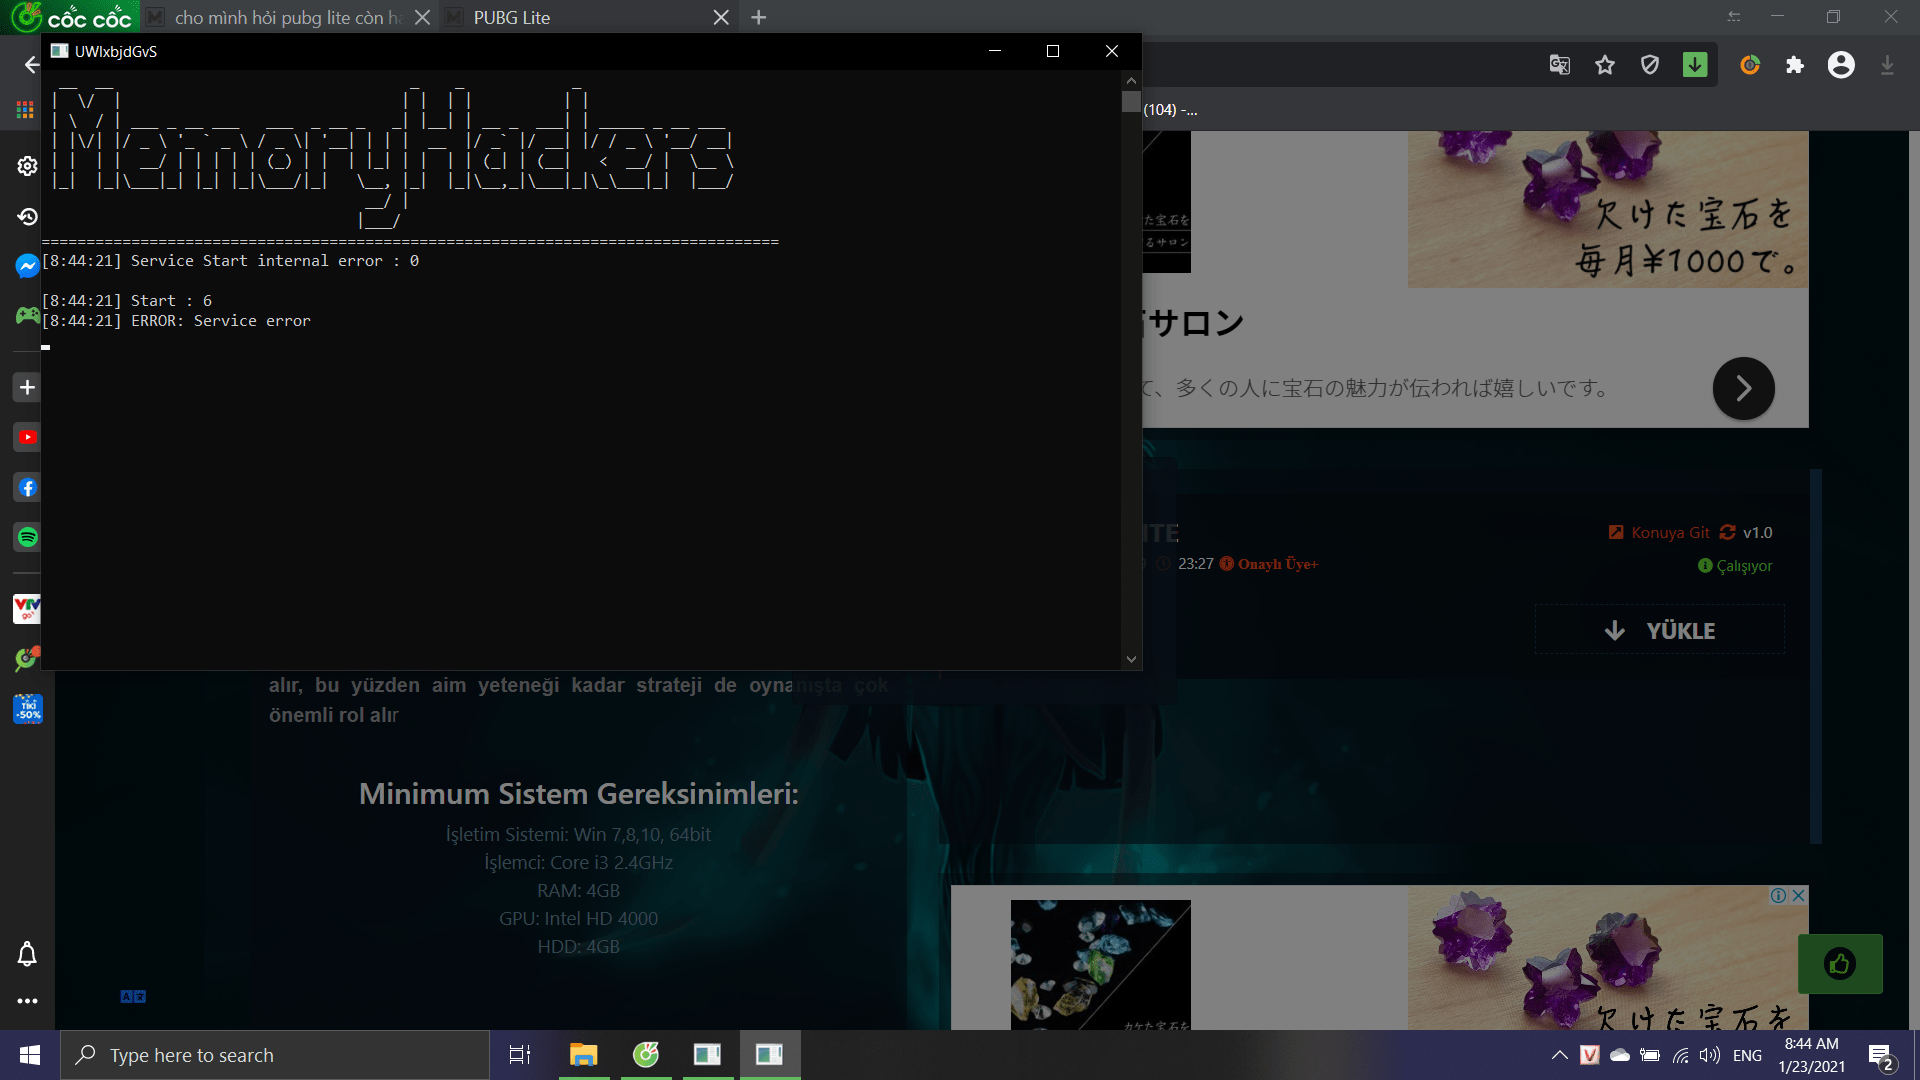This screenshot has height=1080, width=1920.
Task: Open the Windows Start menu
Action: pos(30,1055)
